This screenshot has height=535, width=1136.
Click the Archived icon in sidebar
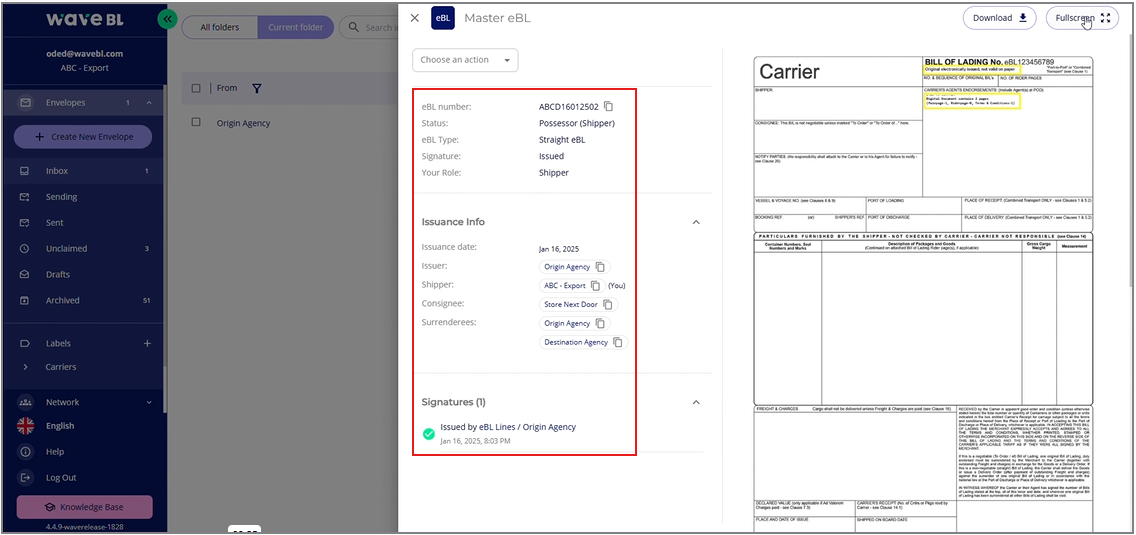pyautogui.click(x=25, y=301)
